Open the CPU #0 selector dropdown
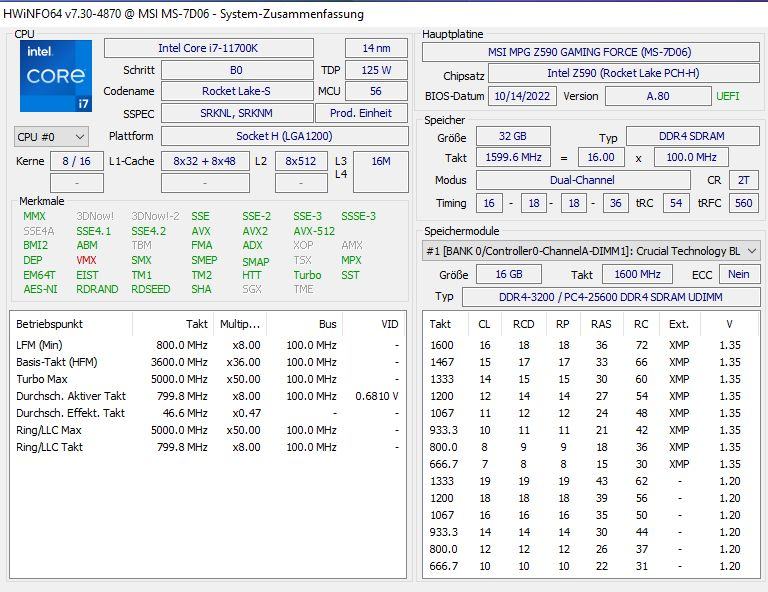Image resolution: width=768 pixels, height=592 pixels. pyautogui.click(x=51, y=137)
